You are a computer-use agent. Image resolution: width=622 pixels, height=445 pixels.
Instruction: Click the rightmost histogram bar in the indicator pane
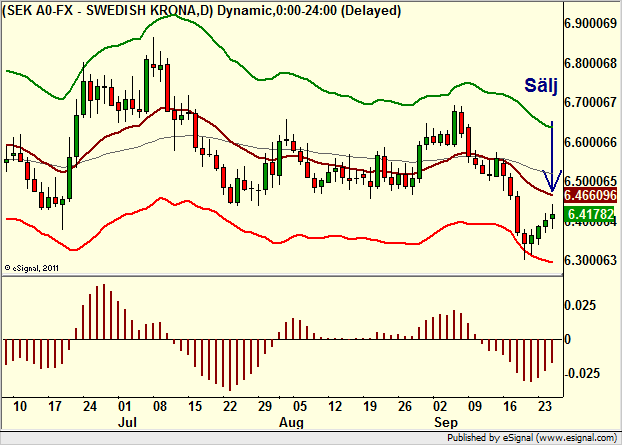coord(552,351)
